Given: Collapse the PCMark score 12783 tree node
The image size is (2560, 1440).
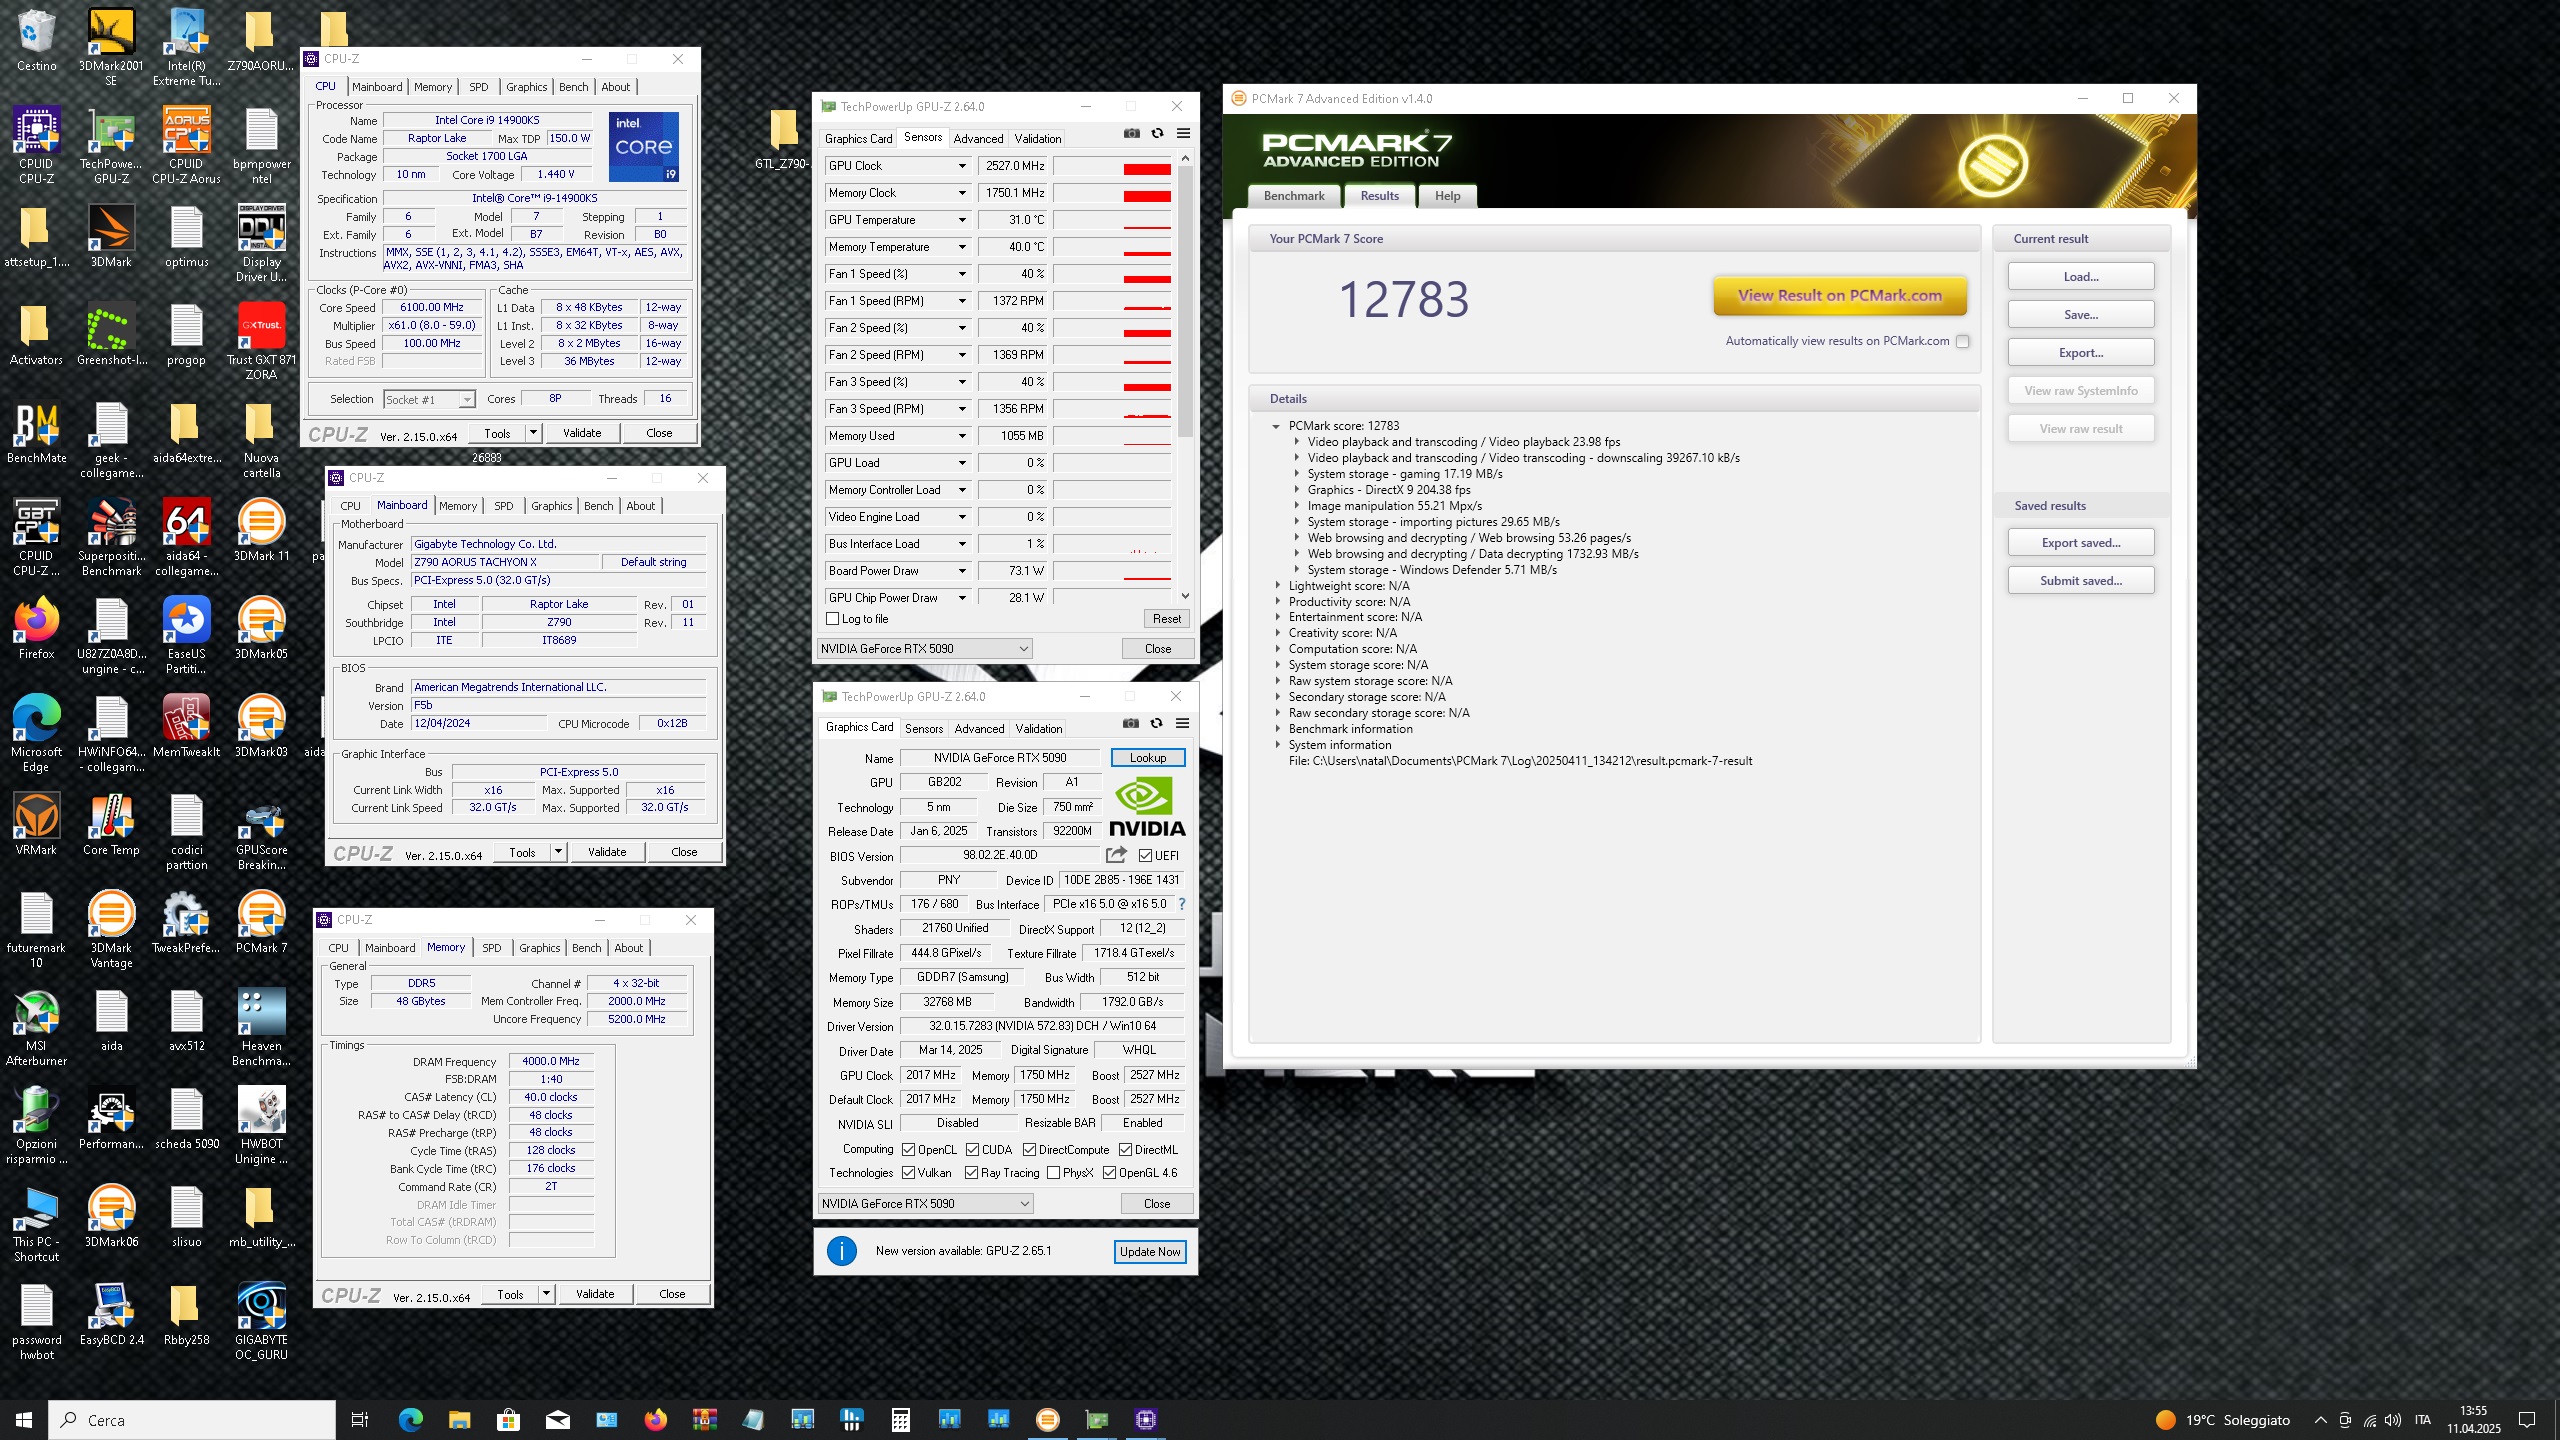Looking at the screenshot, I should (x=1276, y=426).
